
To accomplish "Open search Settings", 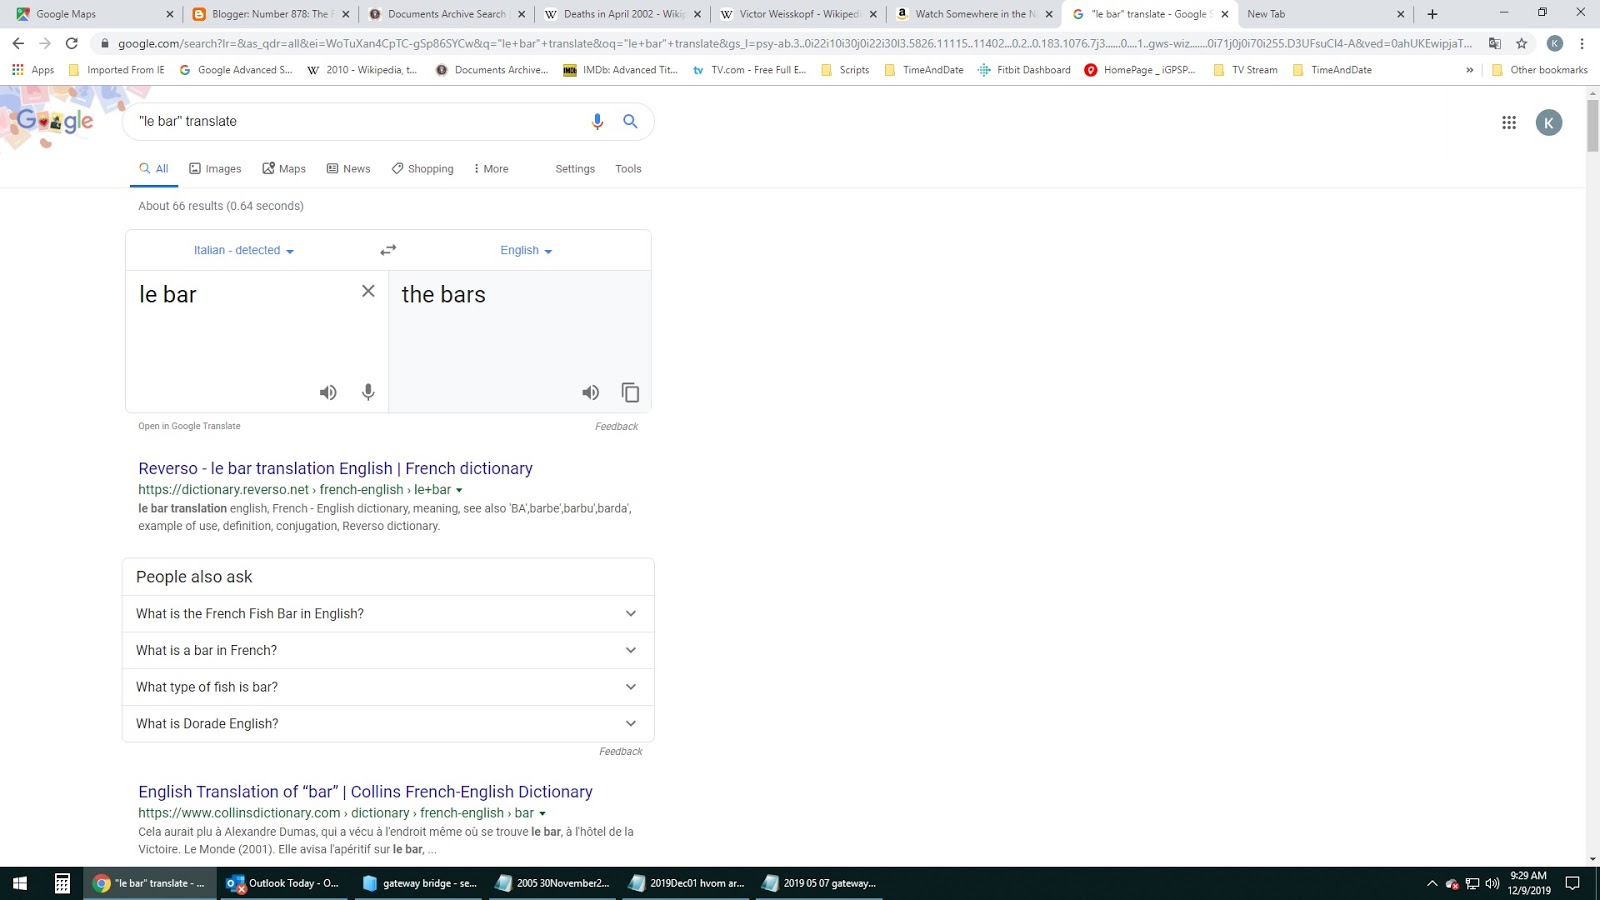I will click(575, 169).
